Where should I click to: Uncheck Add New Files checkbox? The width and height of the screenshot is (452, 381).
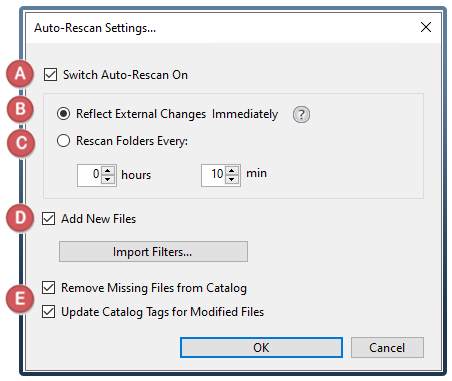49,219
